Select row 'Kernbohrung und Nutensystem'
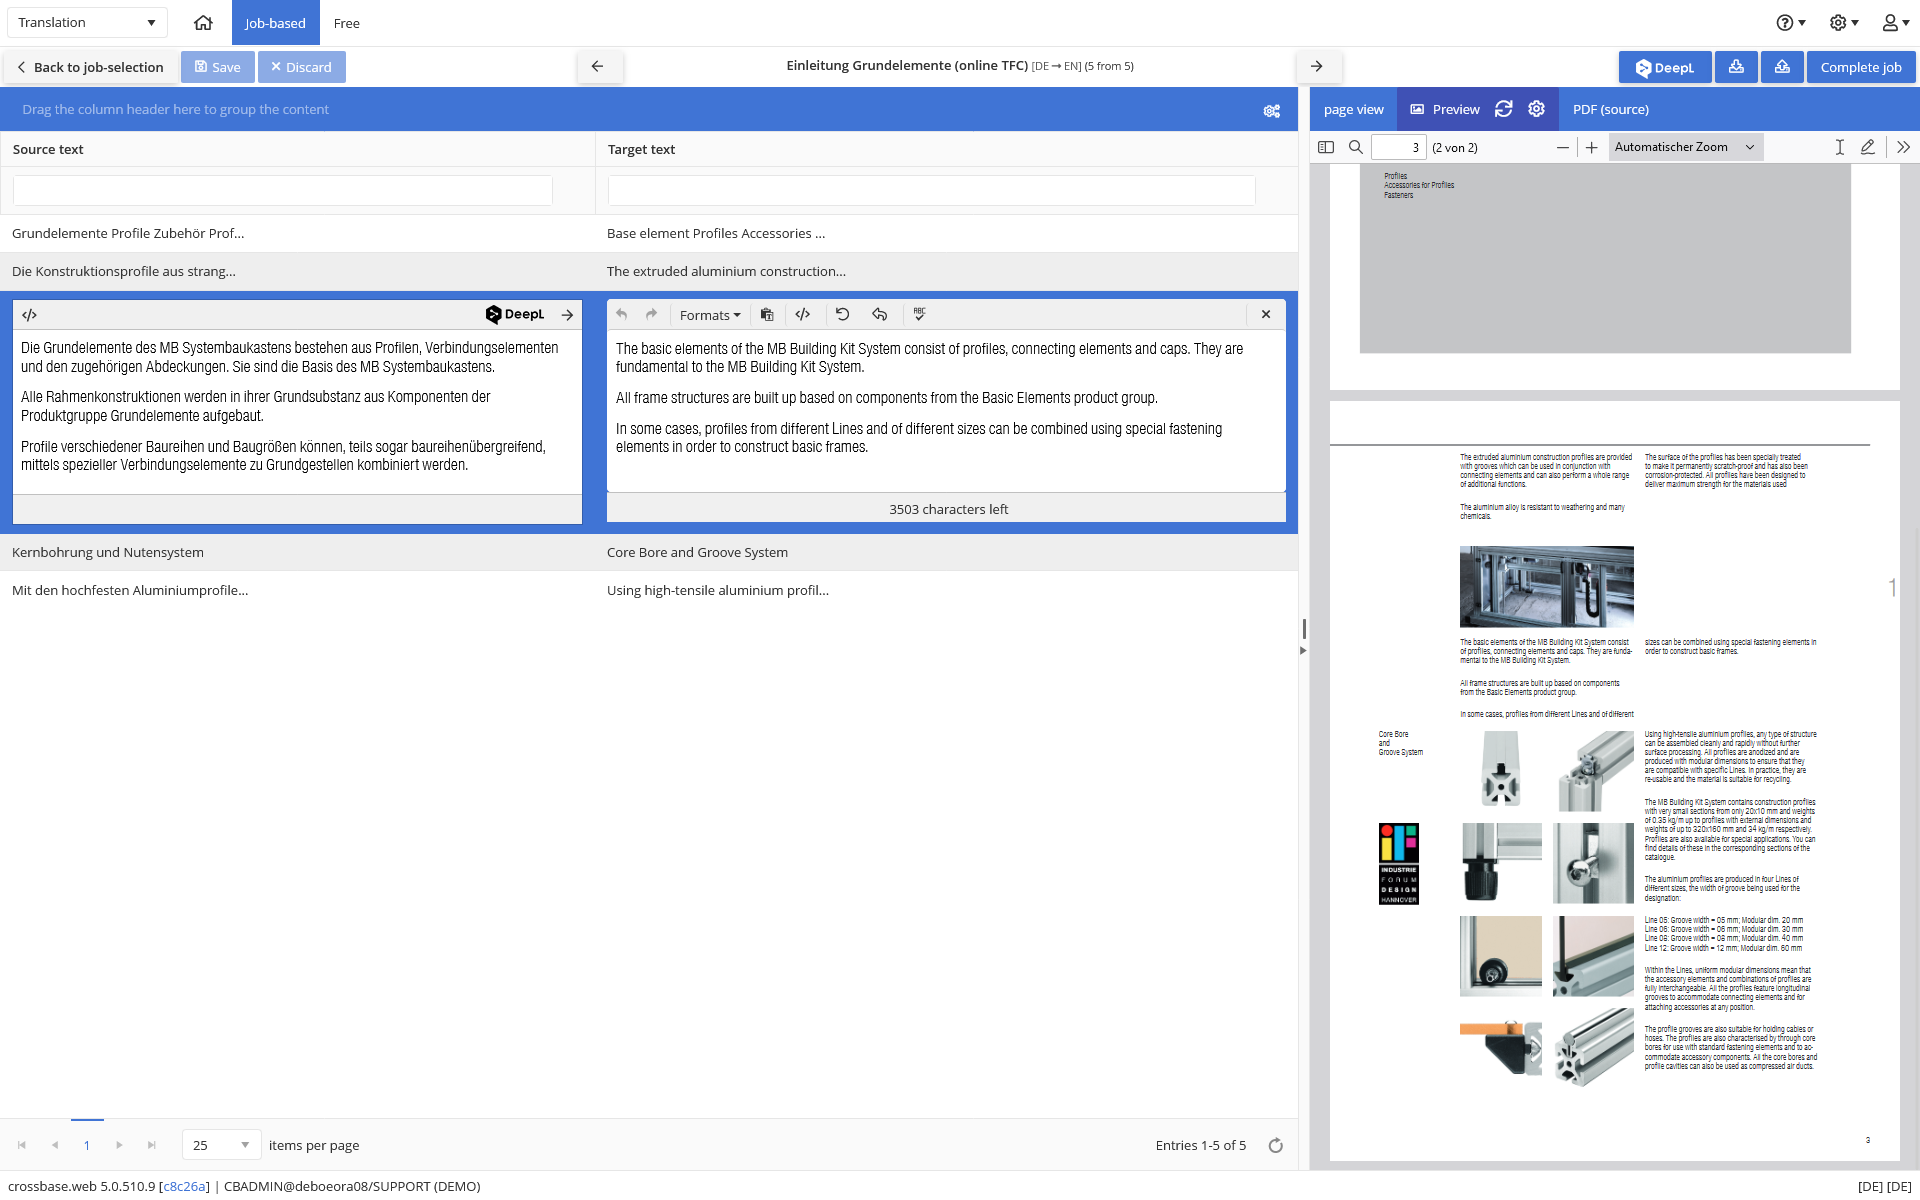 649,552
